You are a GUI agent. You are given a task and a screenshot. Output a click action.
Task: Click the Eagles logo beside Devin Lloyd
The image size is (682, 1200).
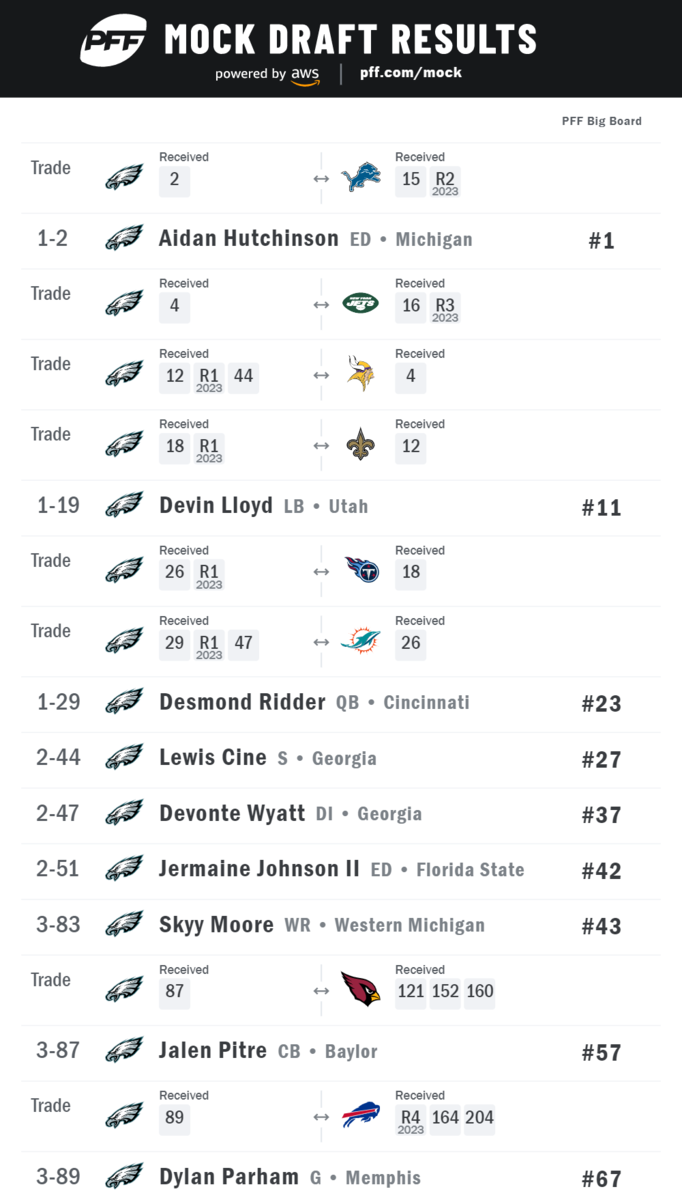point(124,506)
